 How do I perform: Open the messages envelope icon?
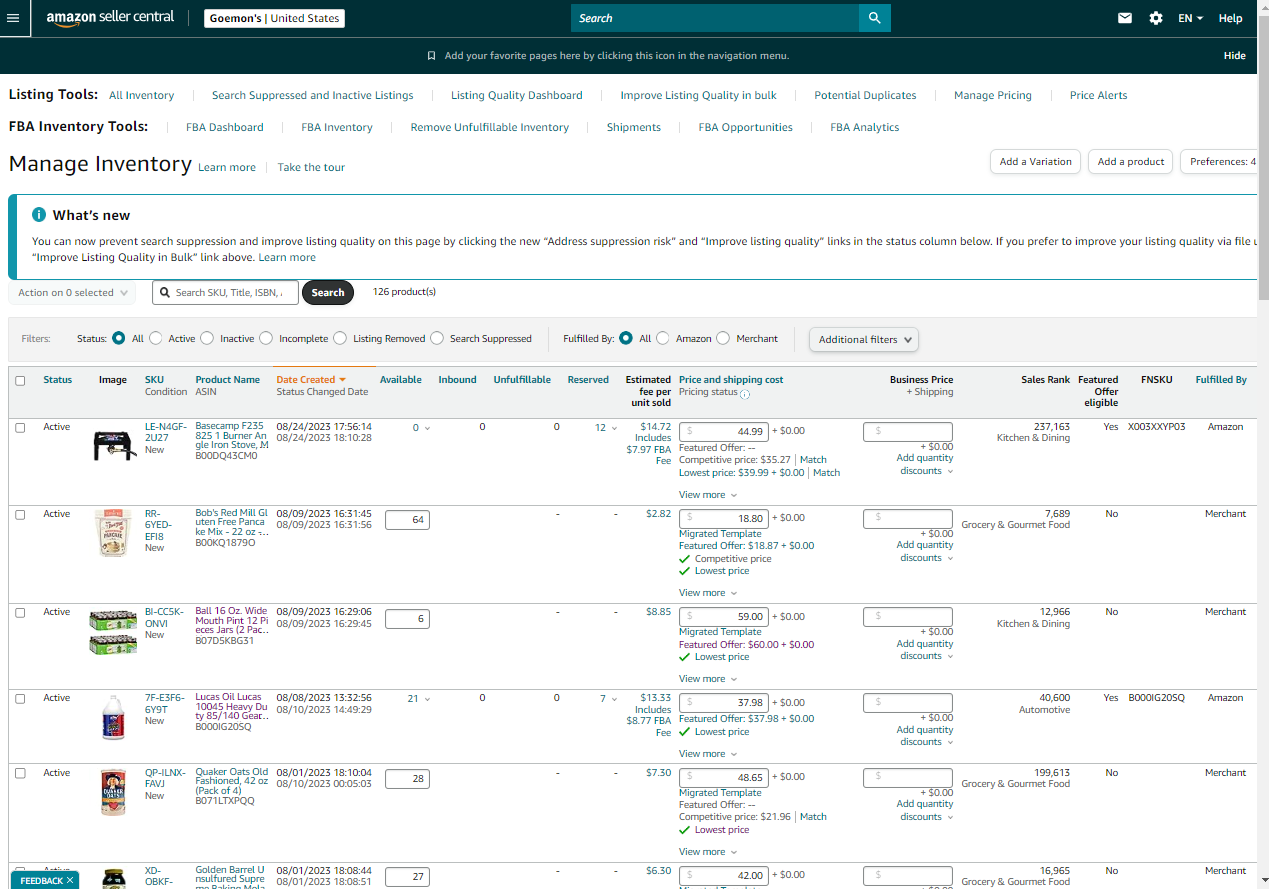coord(1125,18)
